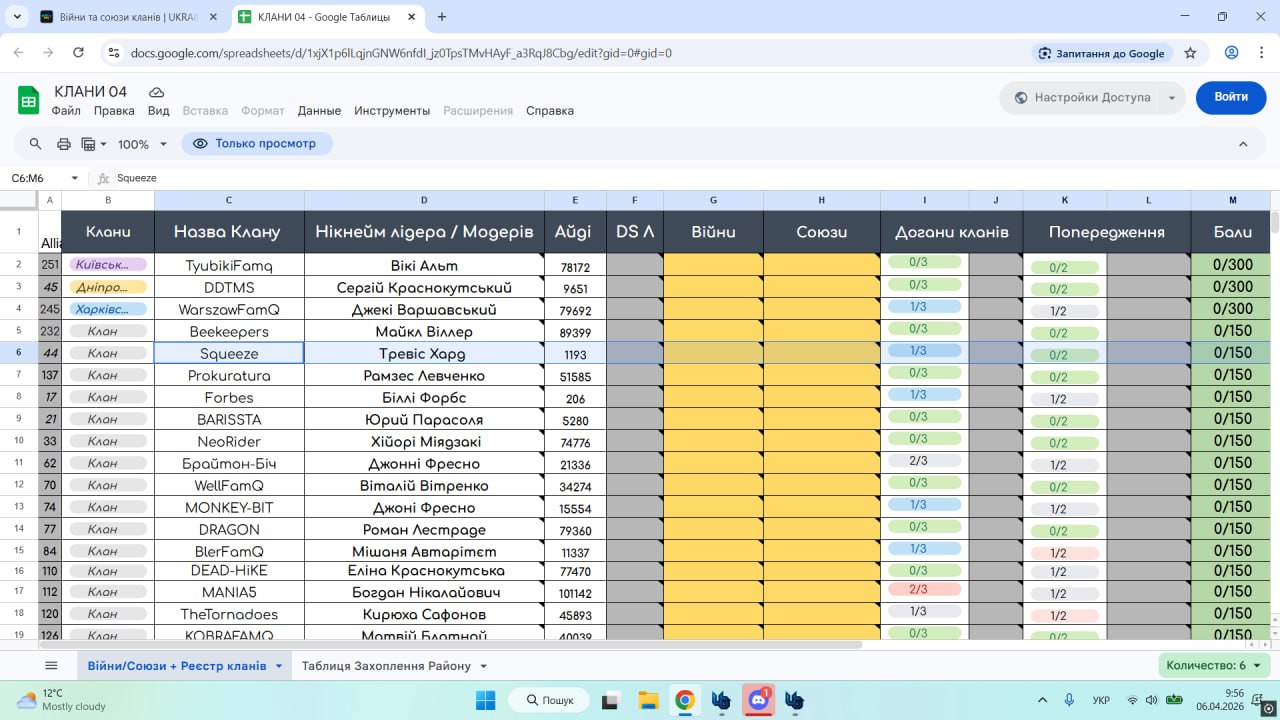This screenshot has width=1280, height=720.
Task: Open the all-sheets list hamburger icon
Action: click(x=52, y=666)
